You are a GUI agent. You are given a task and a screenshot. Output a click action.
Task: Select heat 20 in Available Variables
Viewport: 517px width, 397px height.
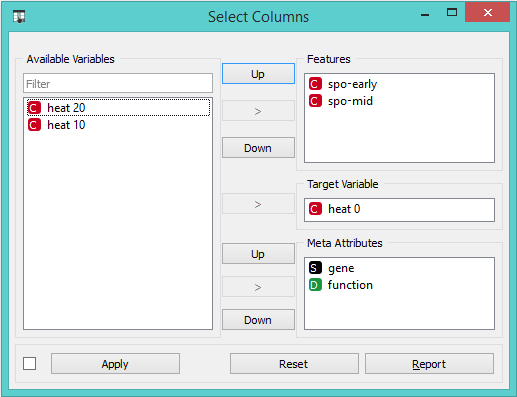[x=118, y=108]
